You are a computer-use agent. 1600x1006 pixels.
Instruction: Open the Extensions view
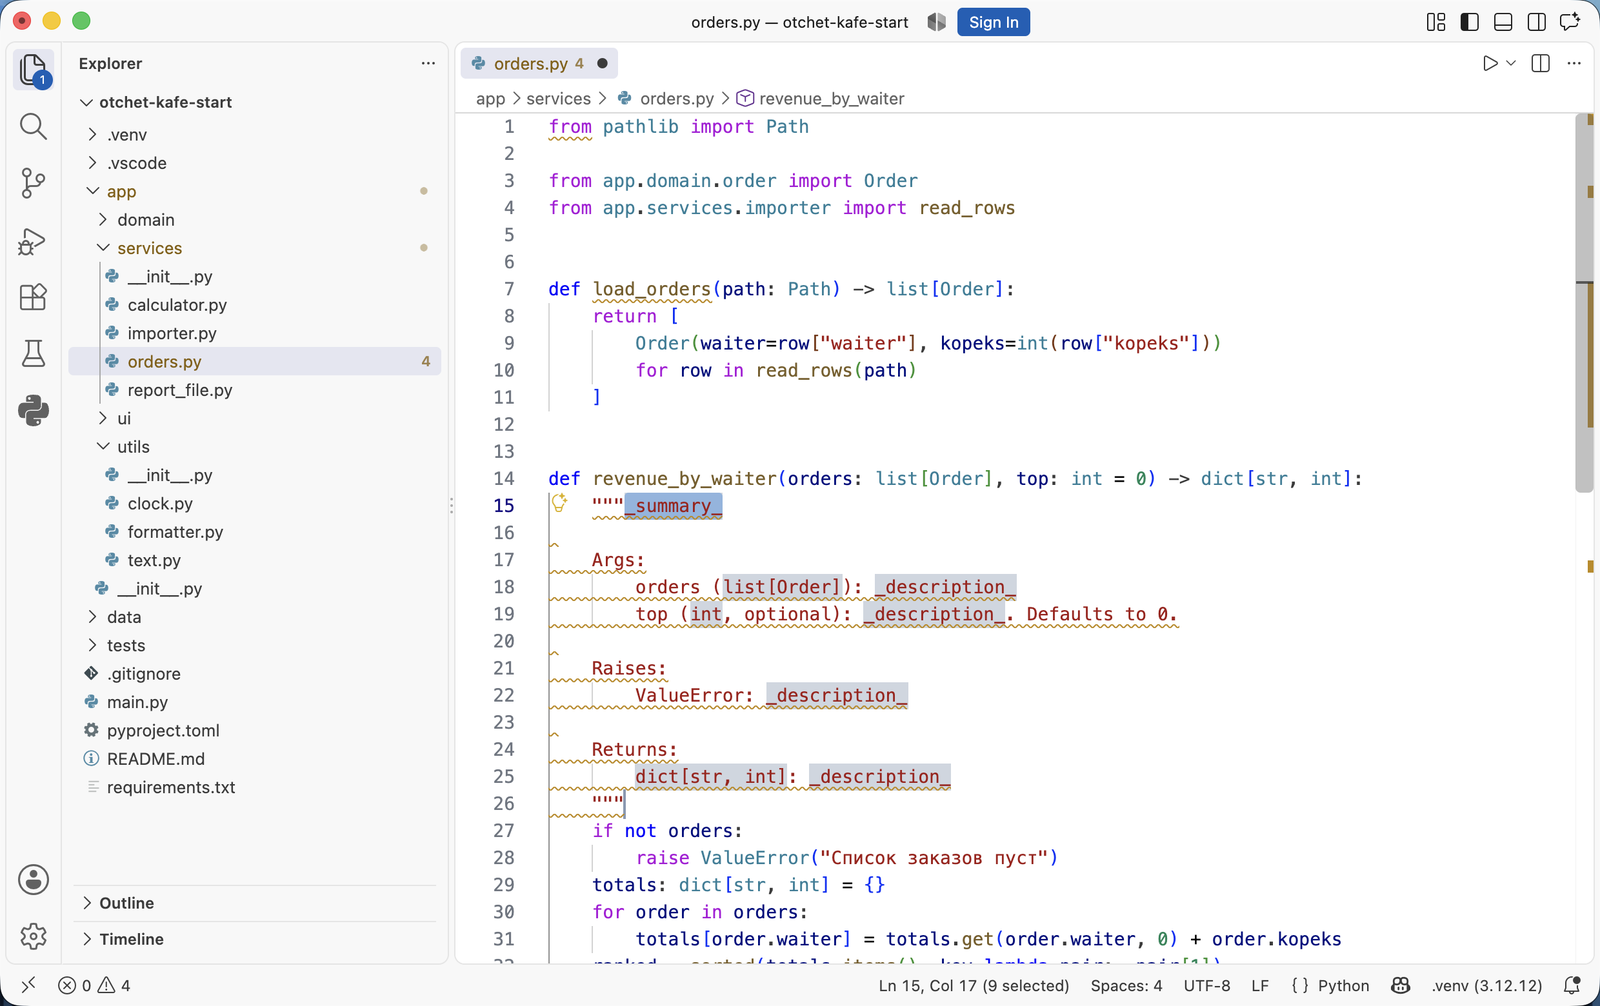pyautogui.click(x=33, y=297)
